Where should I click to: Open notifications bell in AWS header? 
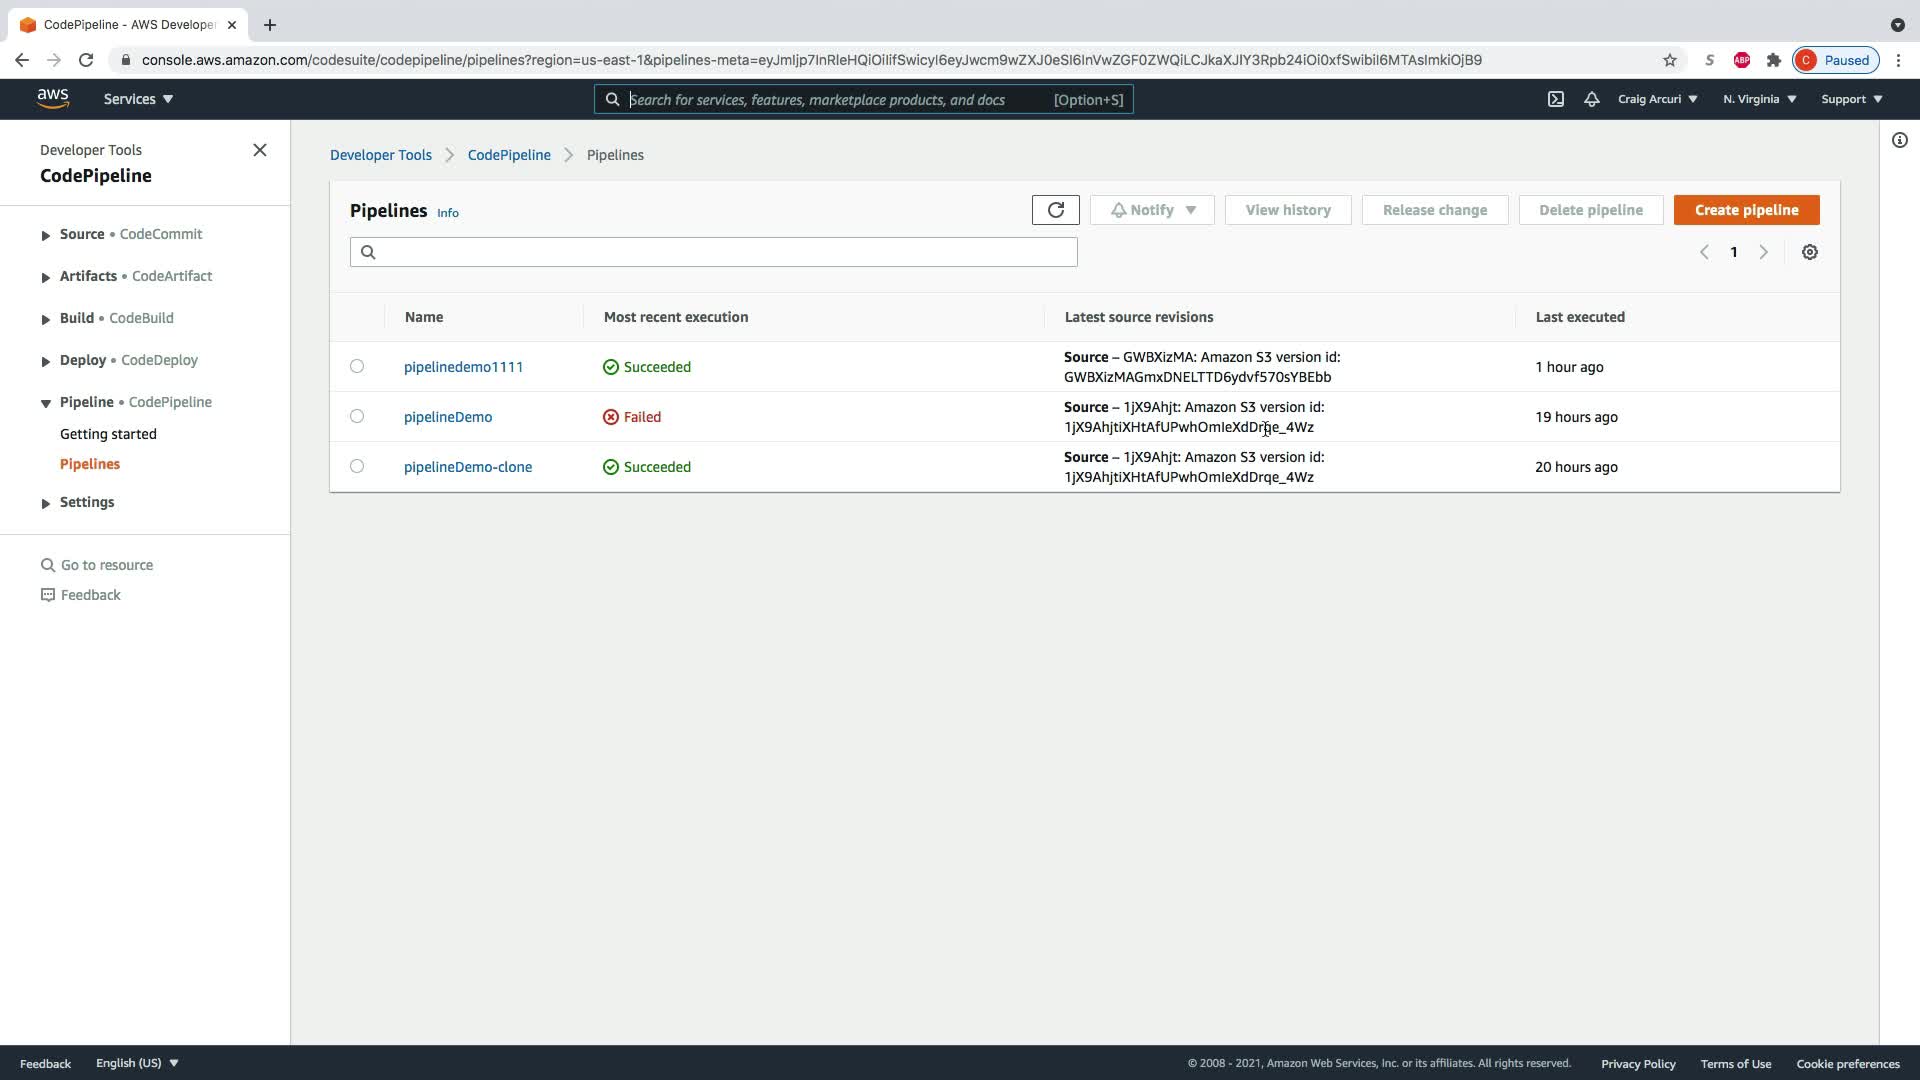point(1591,99)
